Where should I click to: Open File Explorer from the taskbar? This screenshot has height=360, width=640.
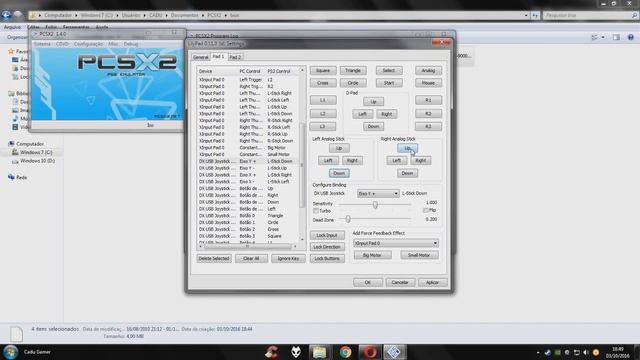pyautogui.click(x=320, y=352)
